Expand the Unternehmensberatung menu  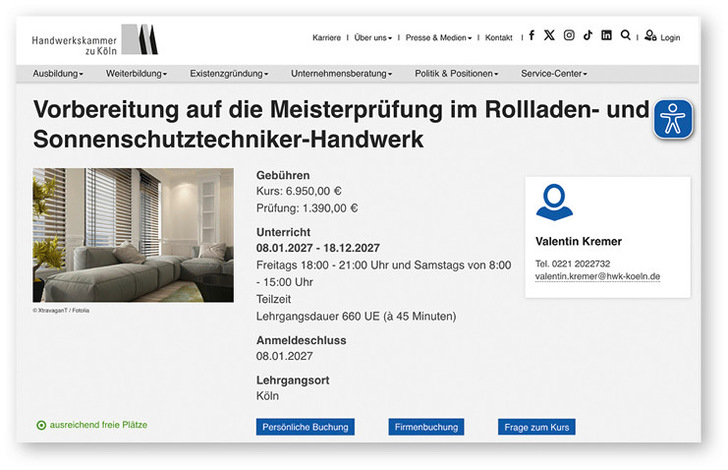[341, 73]
